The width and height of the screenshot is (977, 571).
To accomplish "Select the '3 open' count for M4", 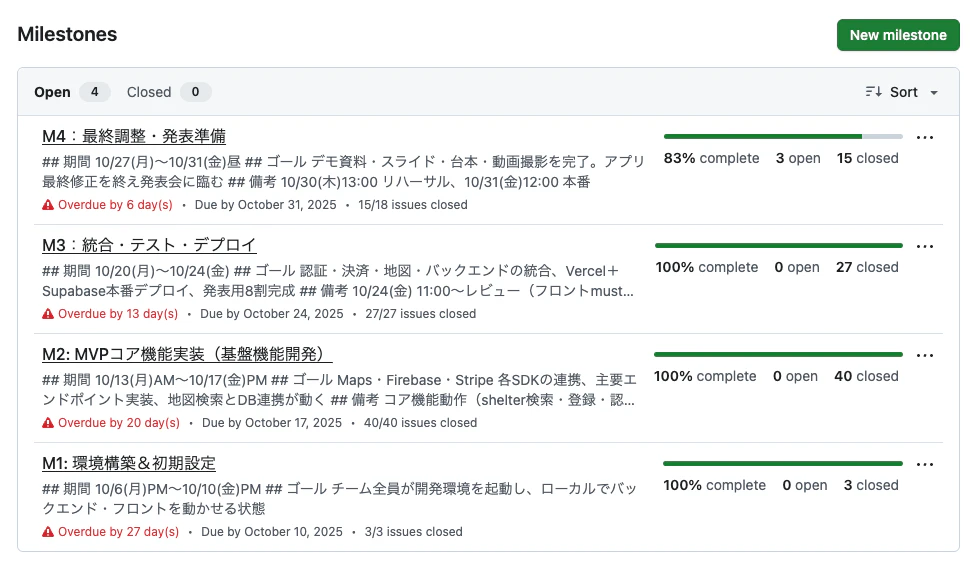I will (798, 158).
